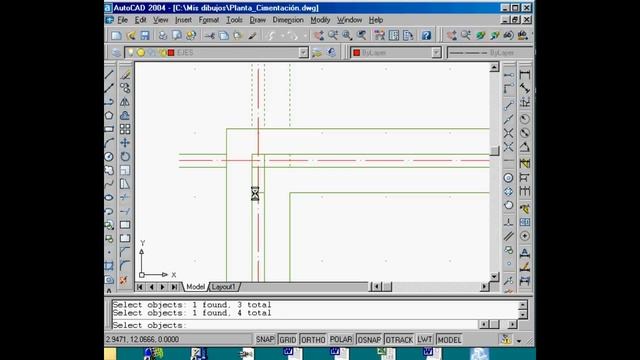The height and width of the screenshot is (360, 640).
Task: Toggle POLAR tracking in status bar
Action: [341, 340]
